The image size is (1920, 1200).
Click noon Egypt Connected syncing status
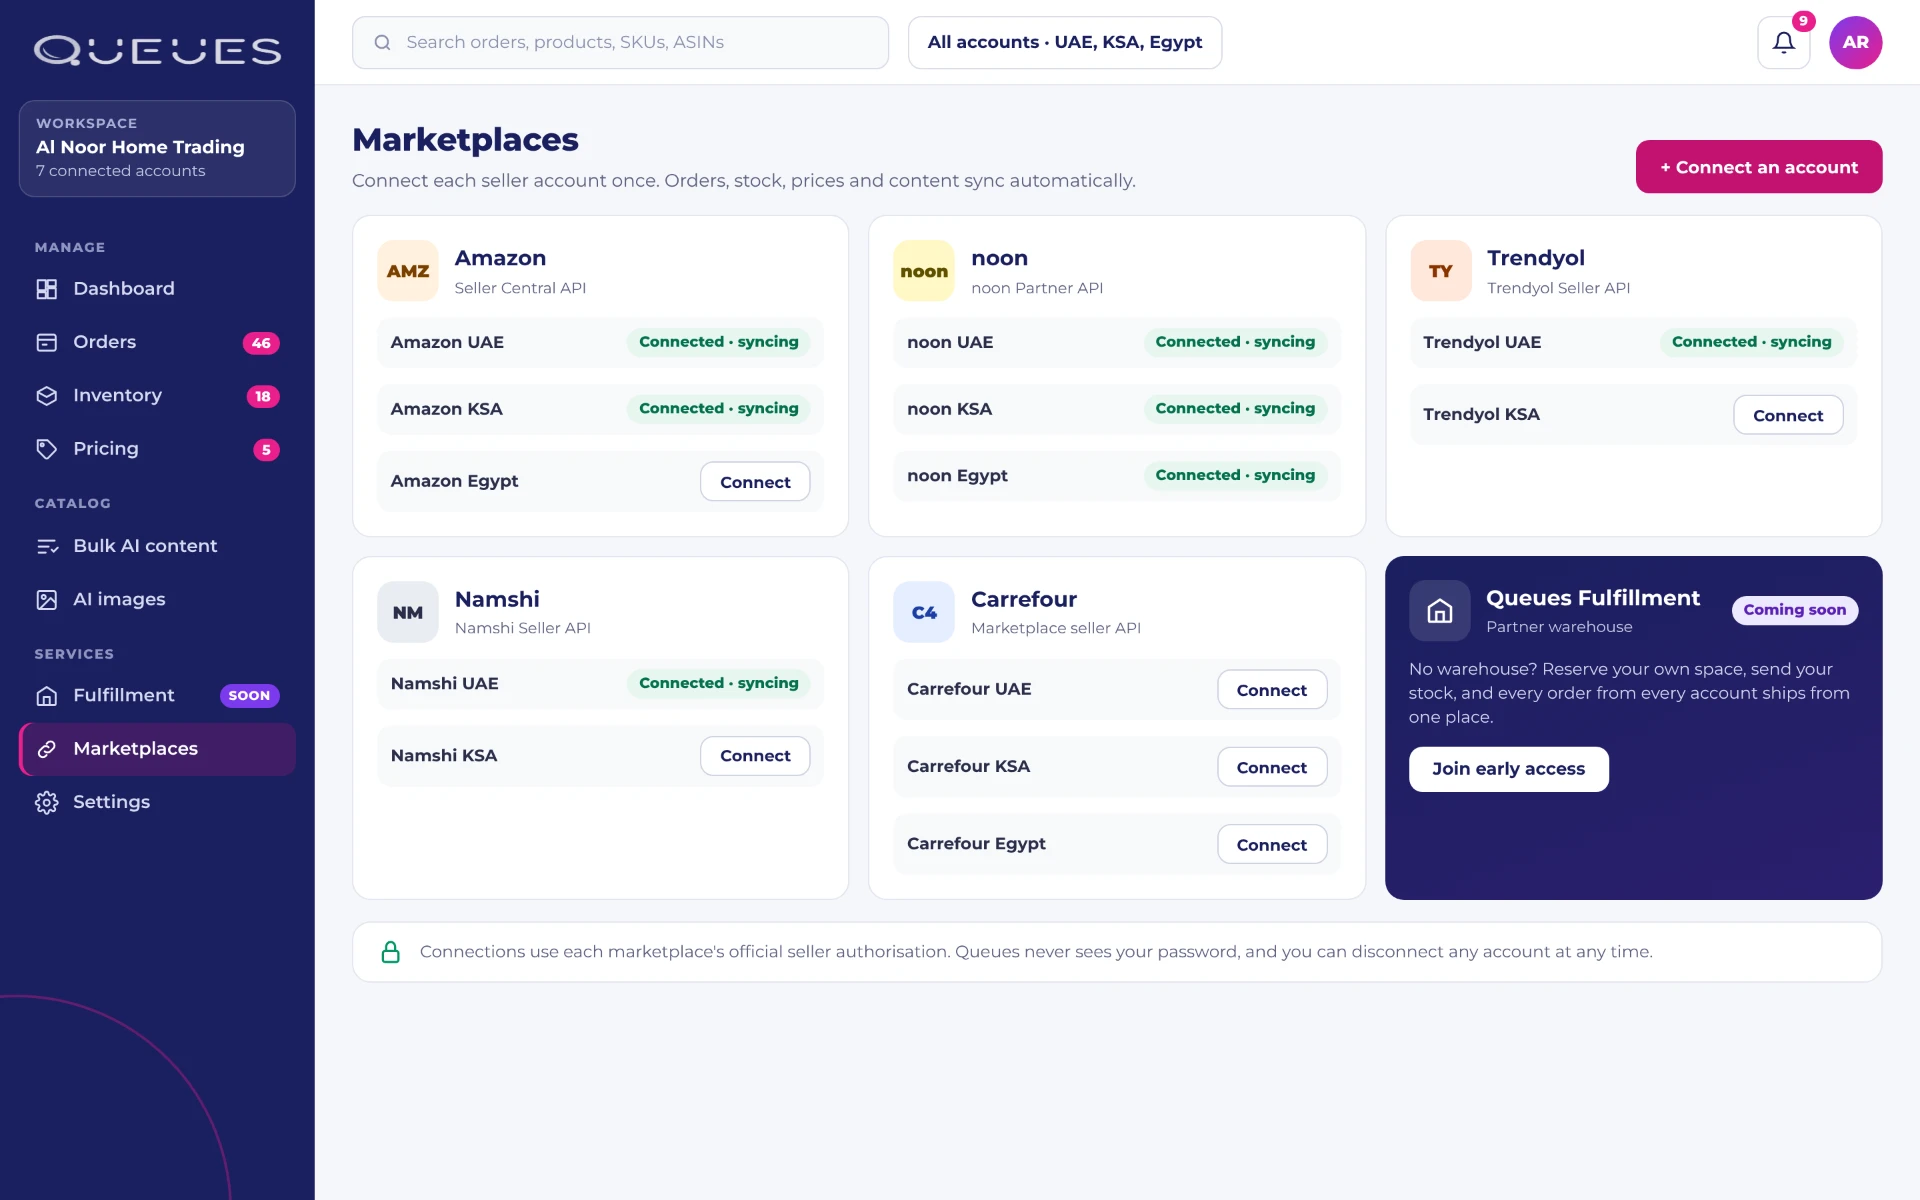click(1235, 475)
